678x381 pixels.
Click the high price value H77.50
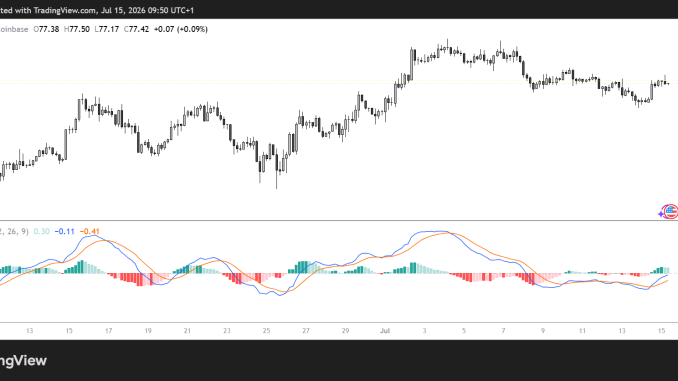[77, 29]
